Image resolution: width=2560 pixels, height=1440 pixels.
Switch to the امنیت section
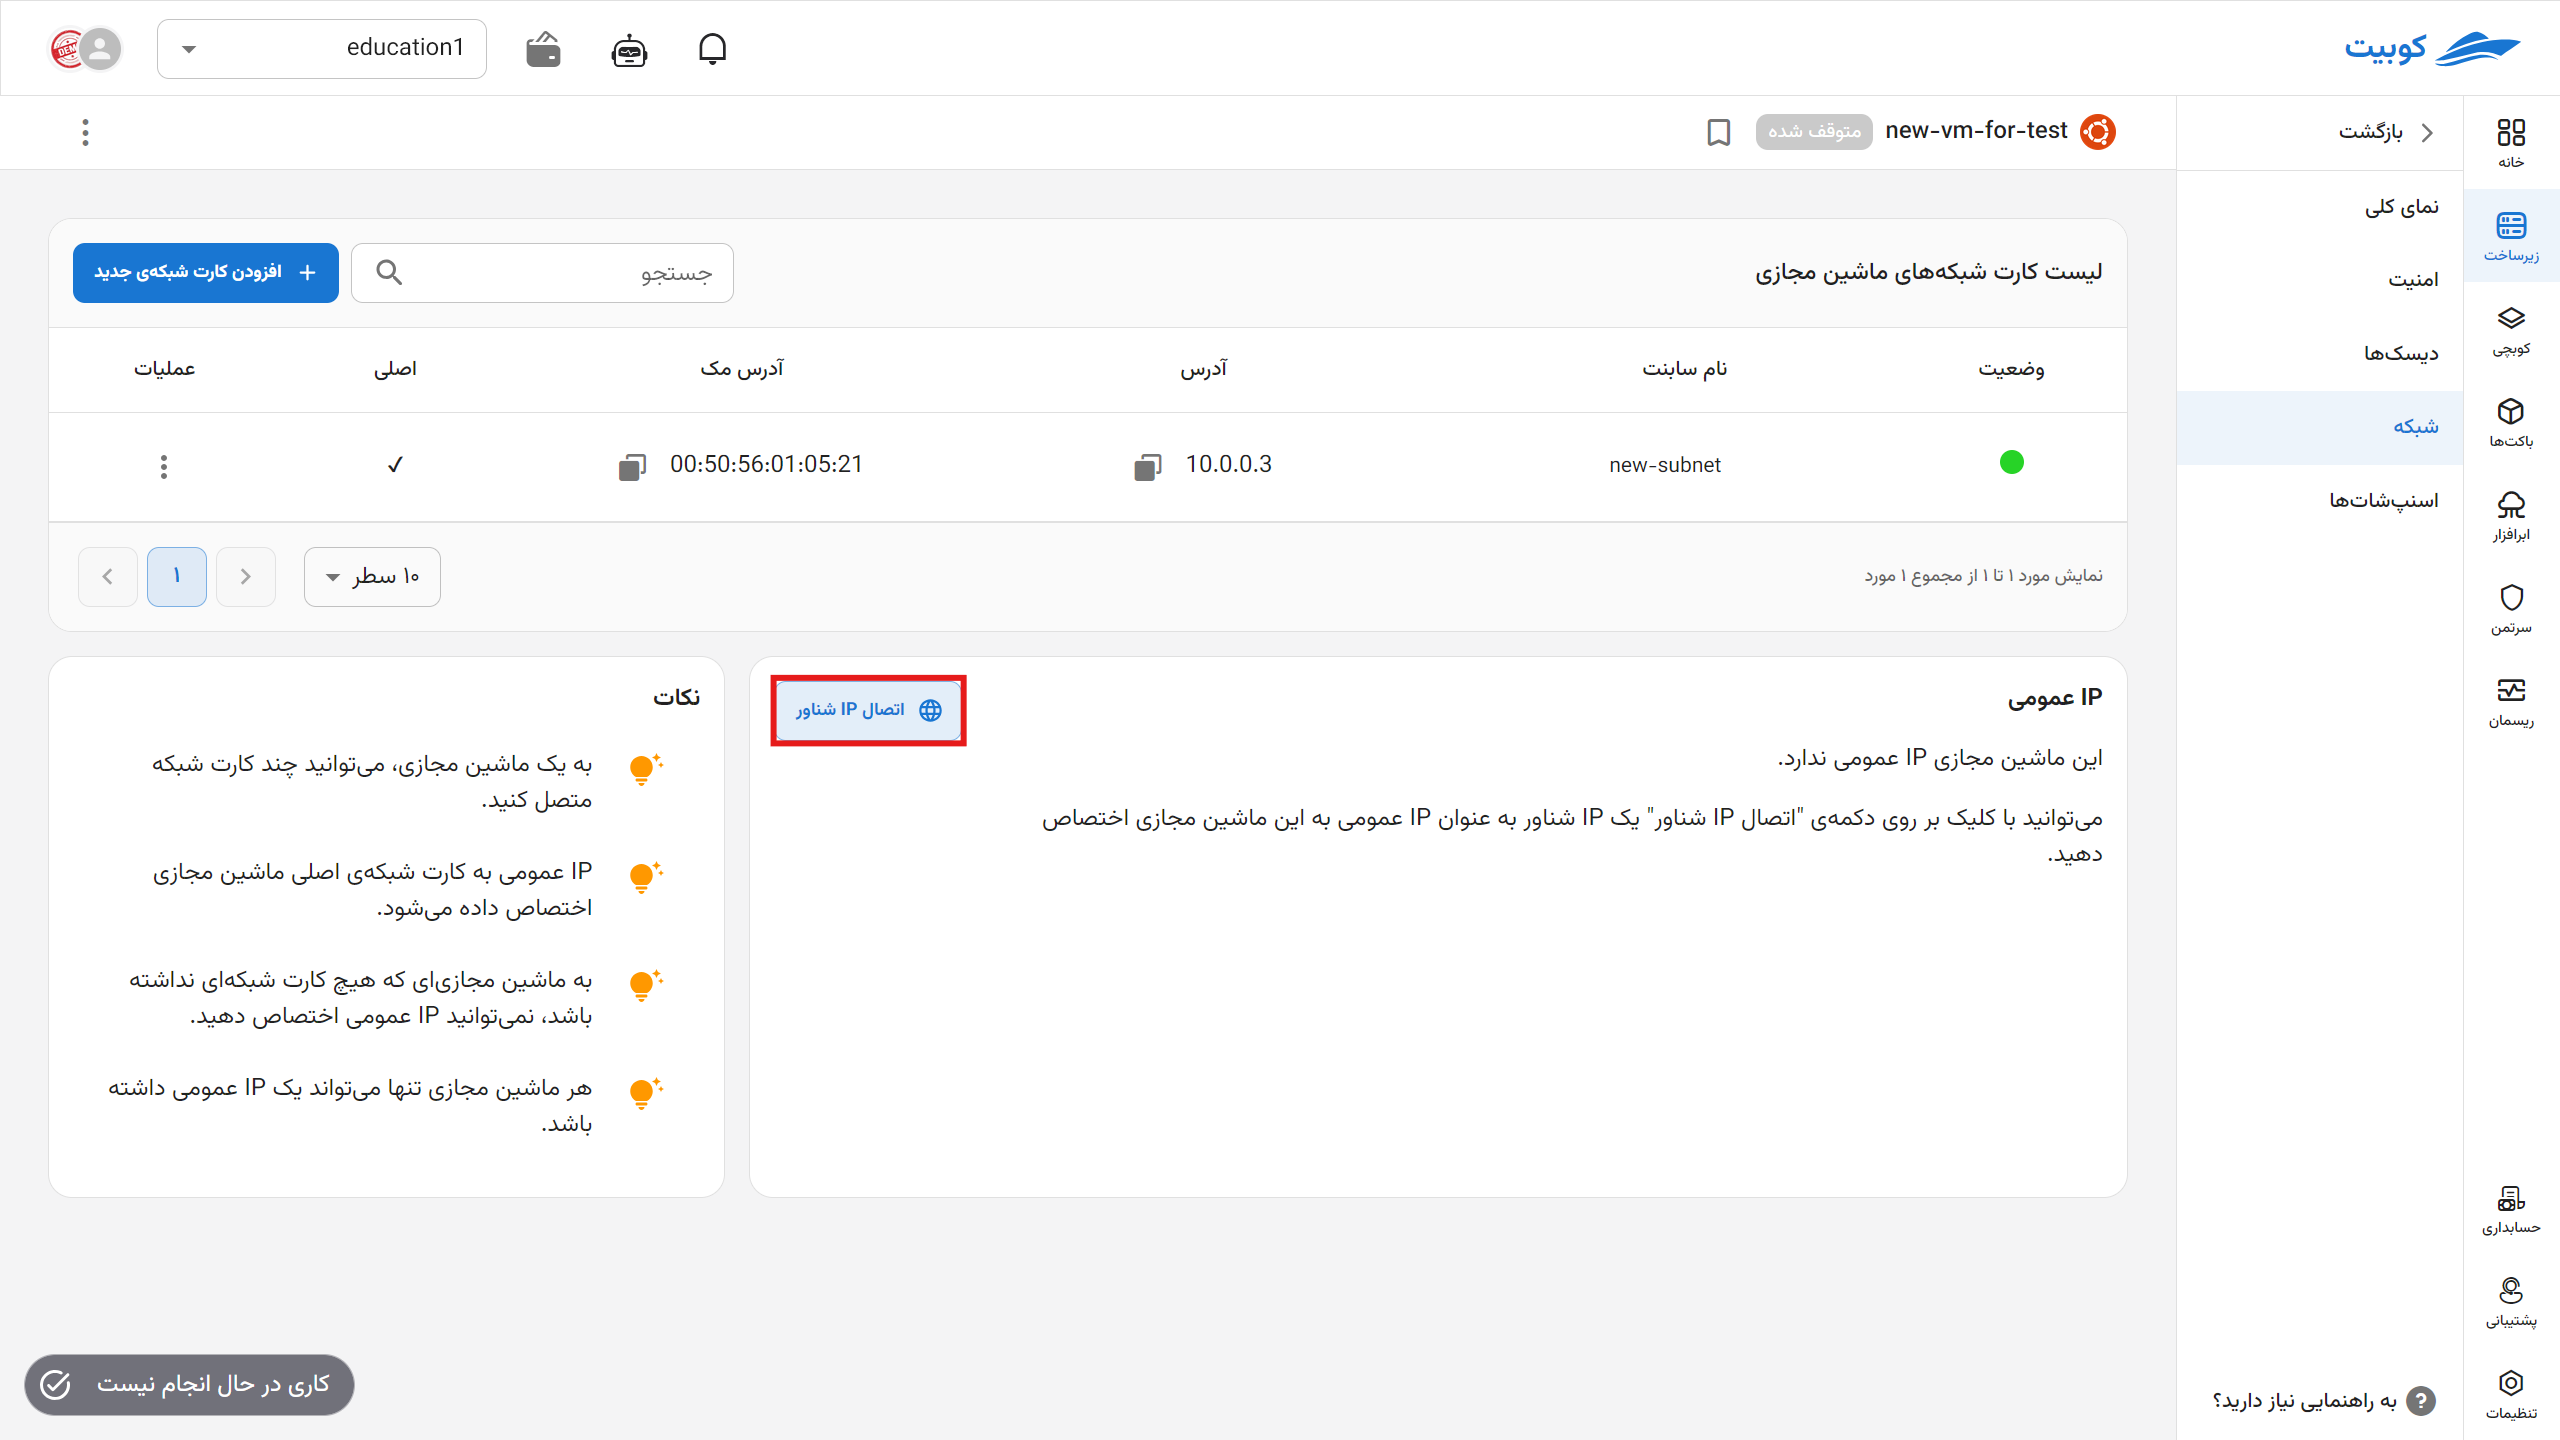click(x=2414, y=278)
